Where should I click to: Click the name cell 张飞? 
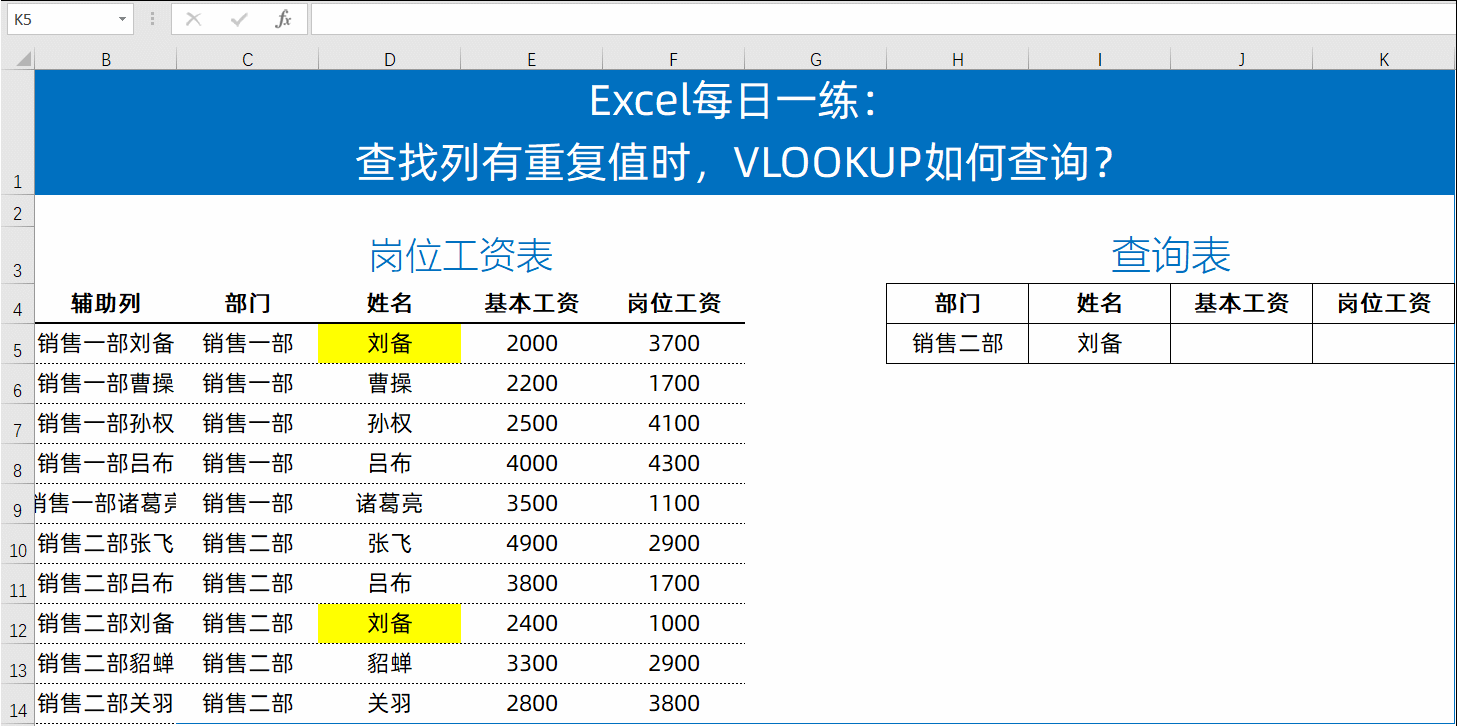[390, 544]
